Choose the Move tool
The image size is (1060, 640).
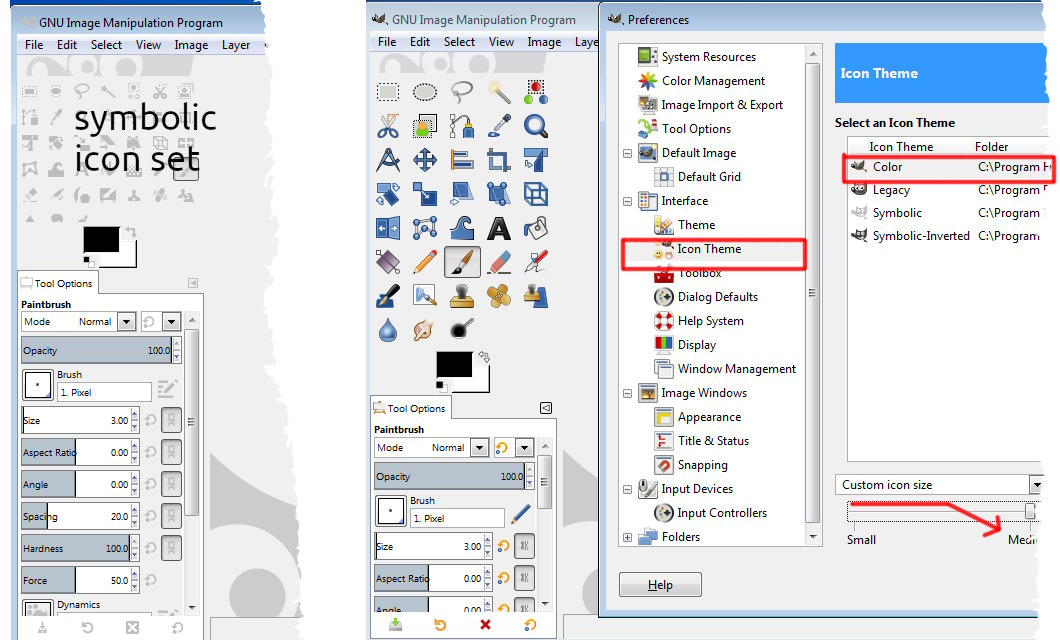pyautogui.click(x=425, y=160)
